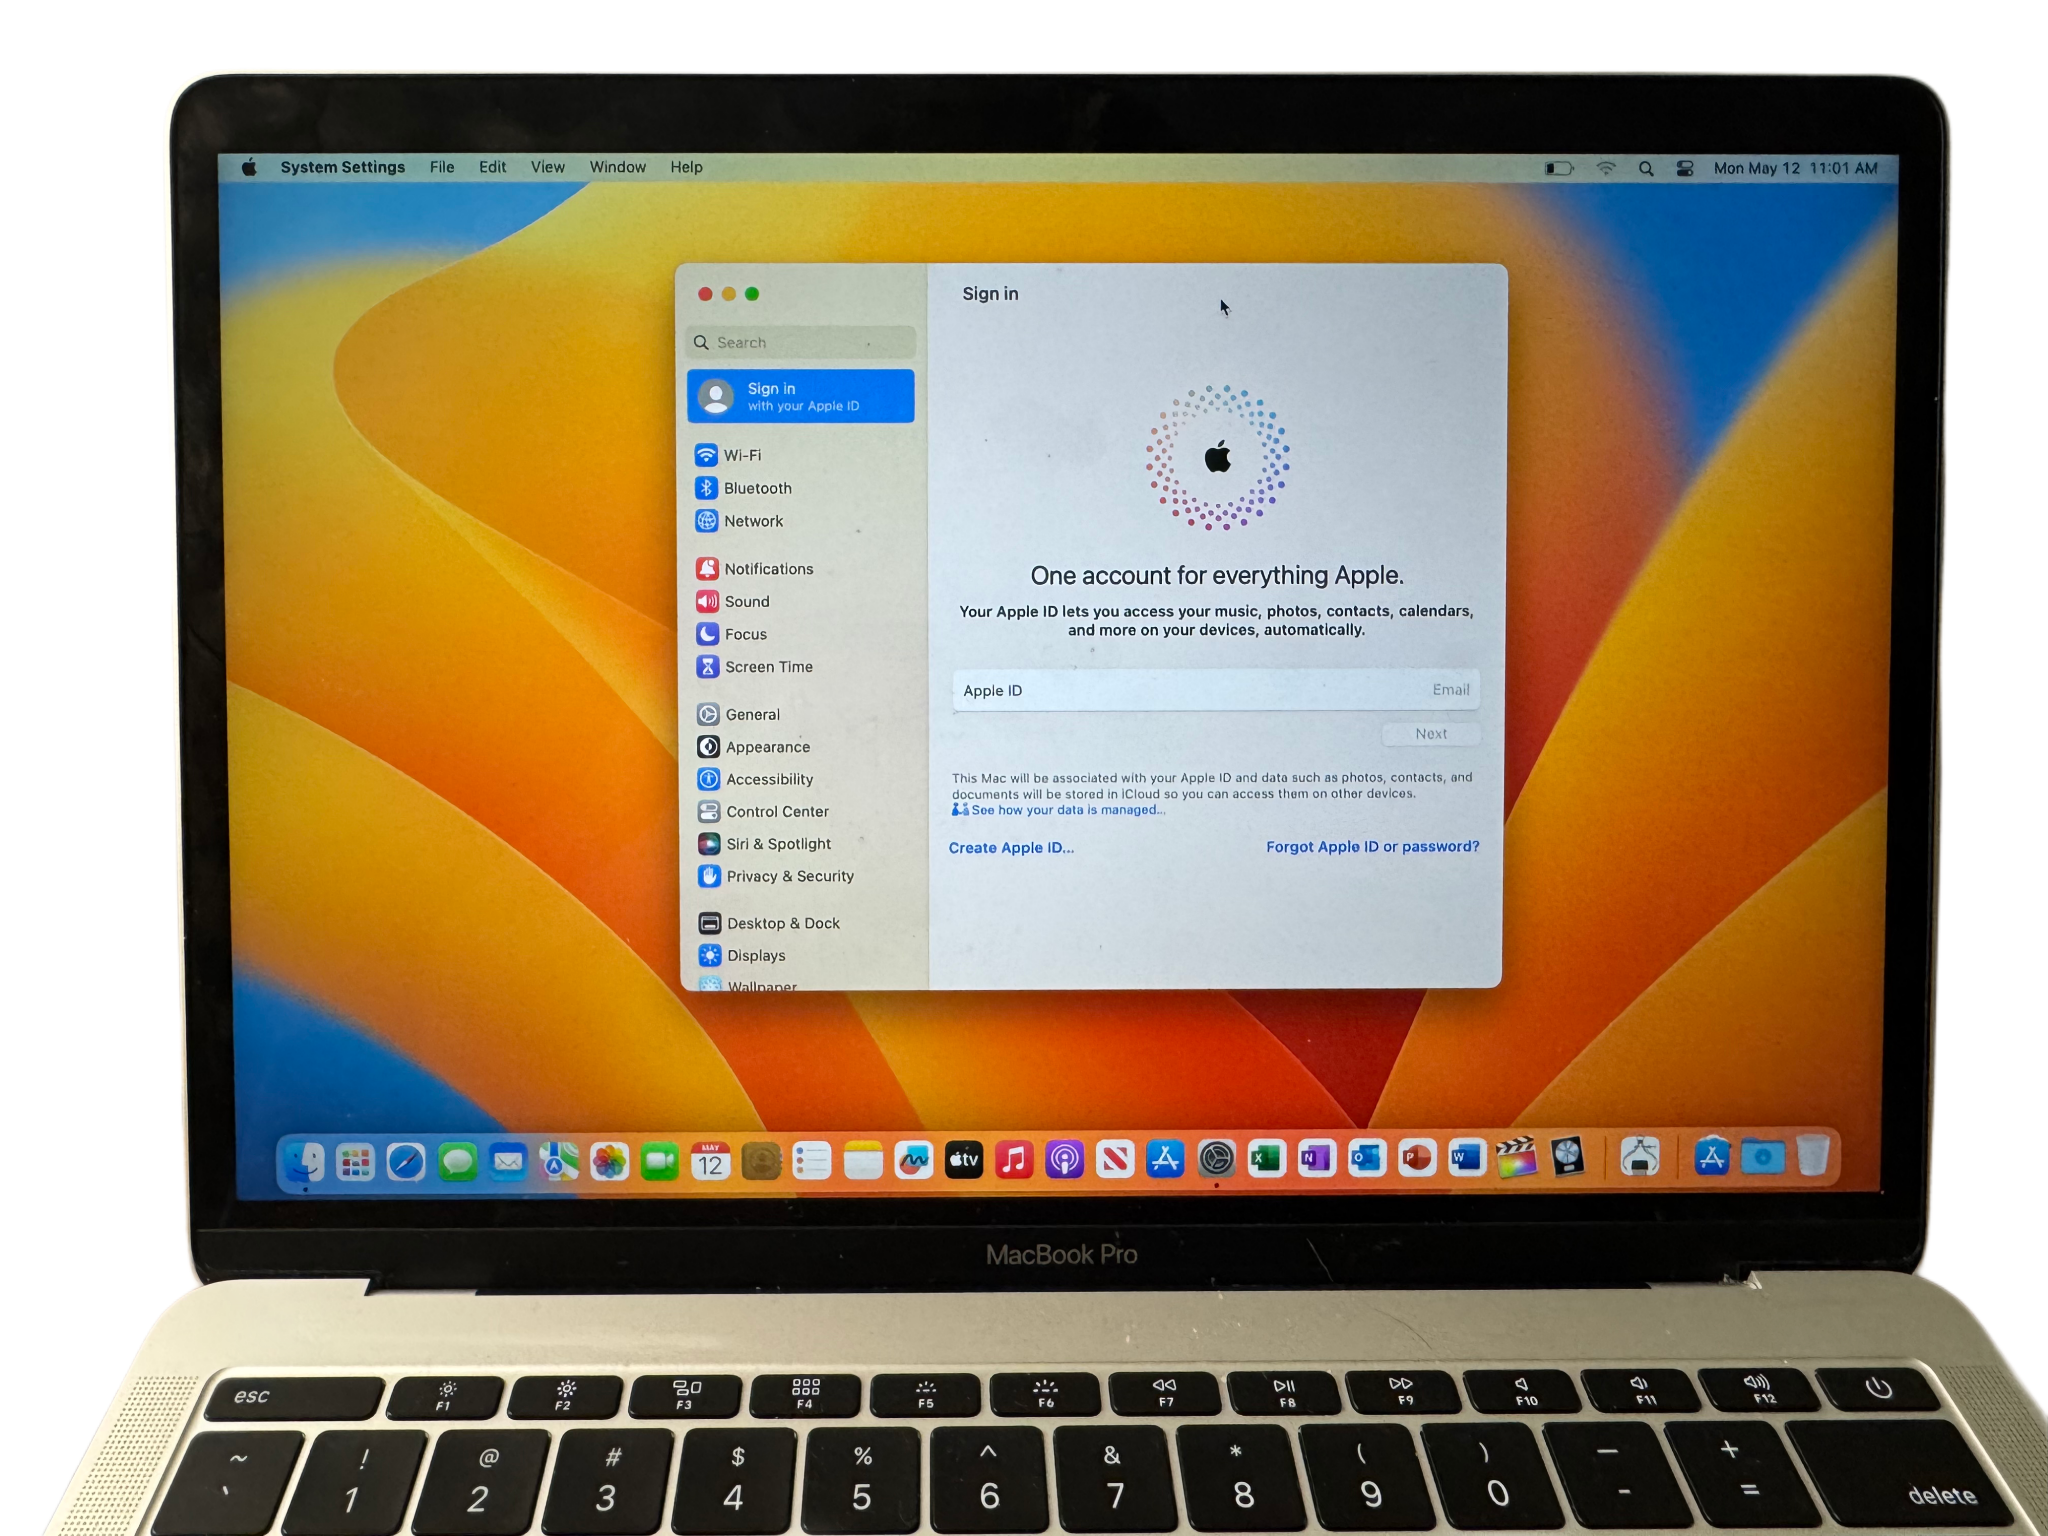Click the Next button
Screen dimensions: 2048x1536
(1431, 734)
